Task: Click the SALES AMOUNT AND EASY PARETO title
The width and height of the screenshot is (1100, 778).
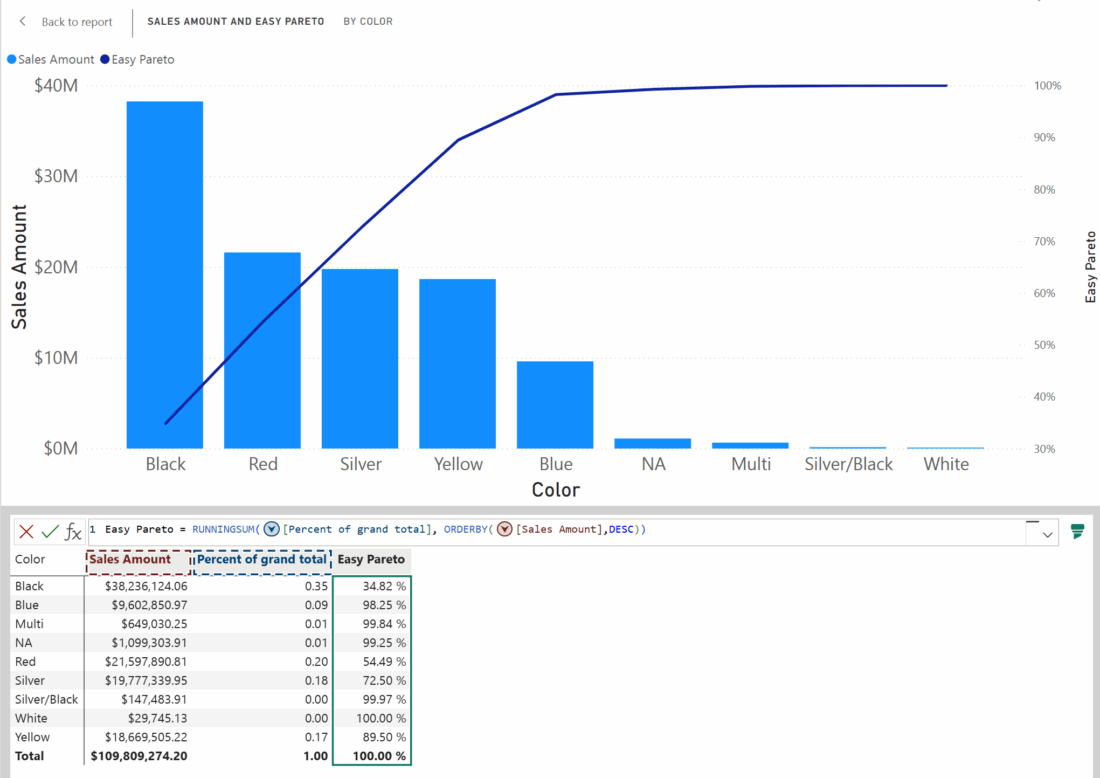Action: pos(236,22)
